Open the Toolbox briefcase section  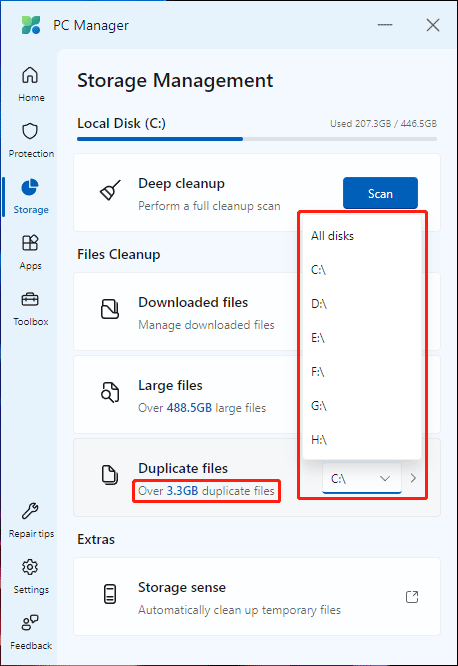pyautogui.click(x=30, y=308)
